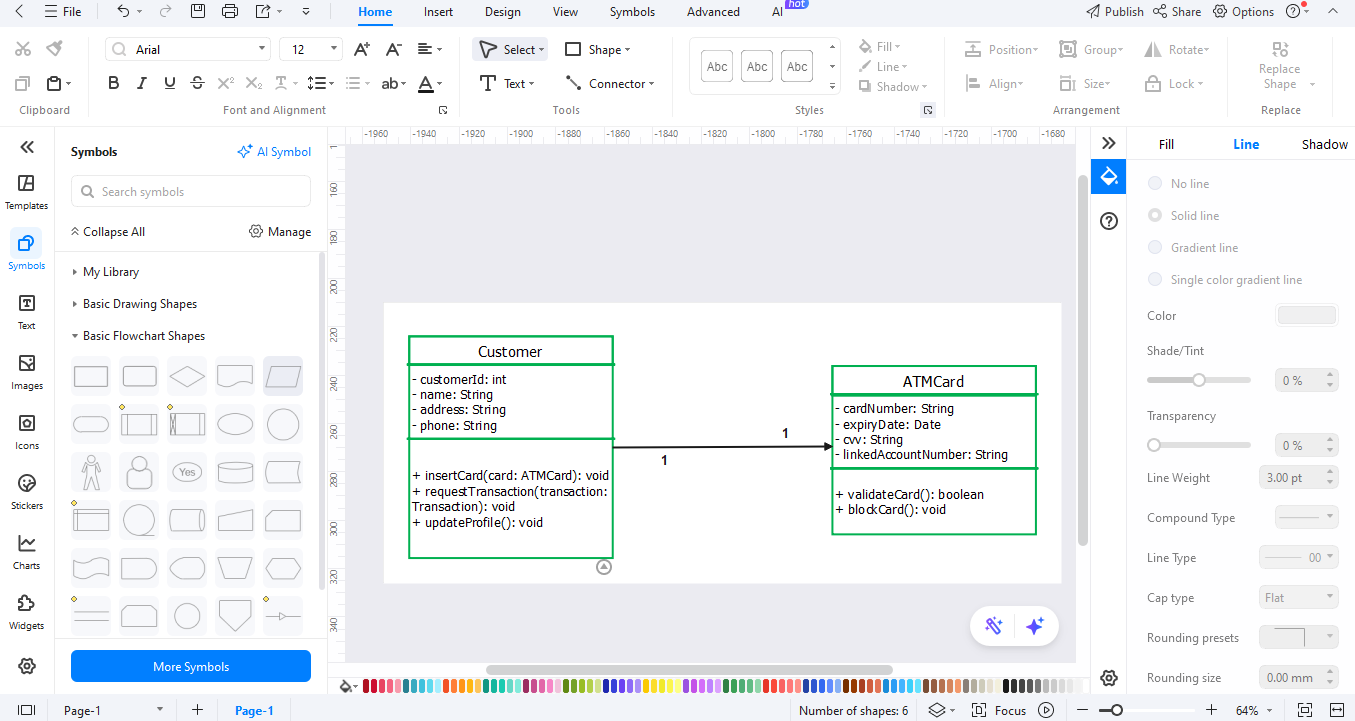Open the Widgets sidebar panel
The height and width of the screenshot is (721, 1355).
(x=27, y=611)
